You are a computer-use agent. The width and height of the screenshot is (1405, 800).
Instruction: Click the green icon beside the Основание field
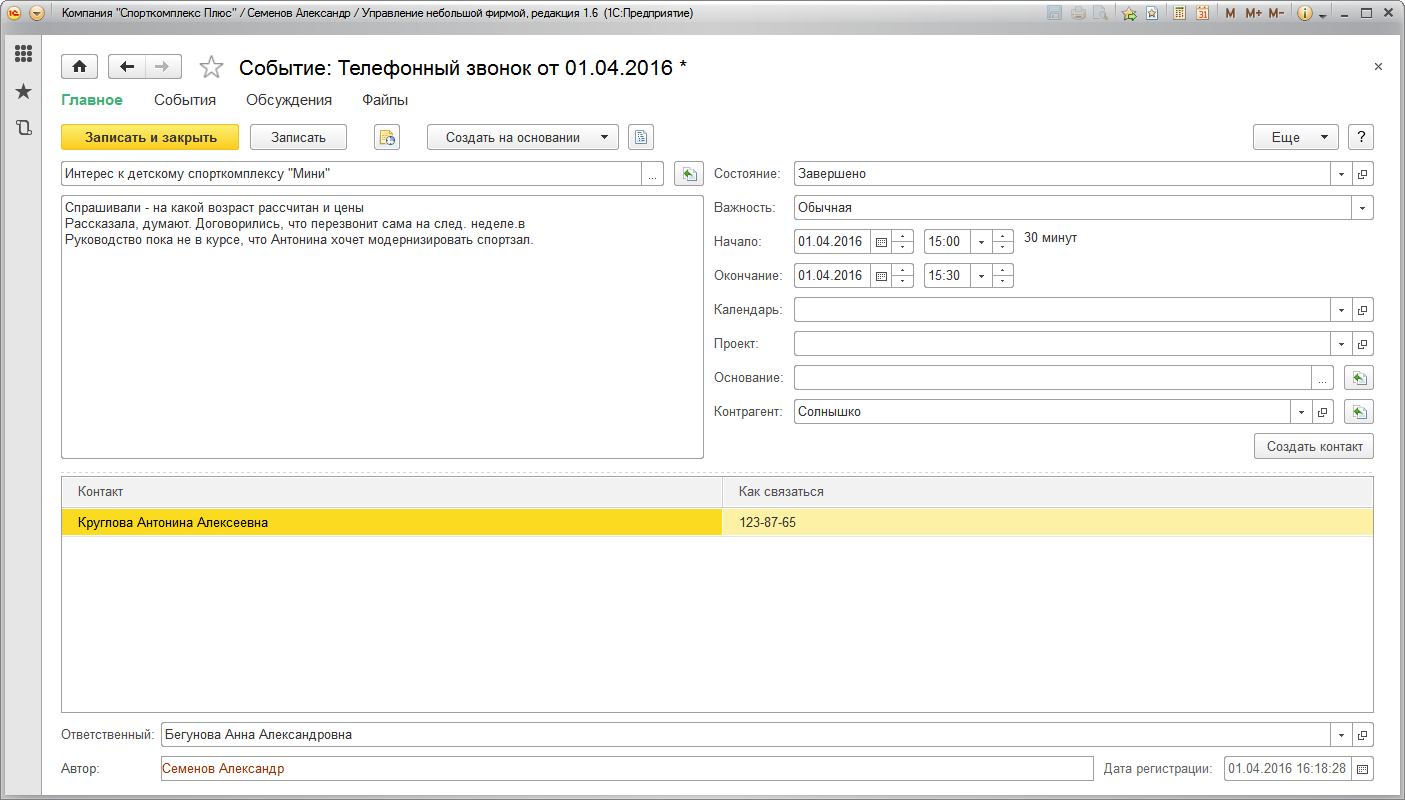(x=1359, y=378)
